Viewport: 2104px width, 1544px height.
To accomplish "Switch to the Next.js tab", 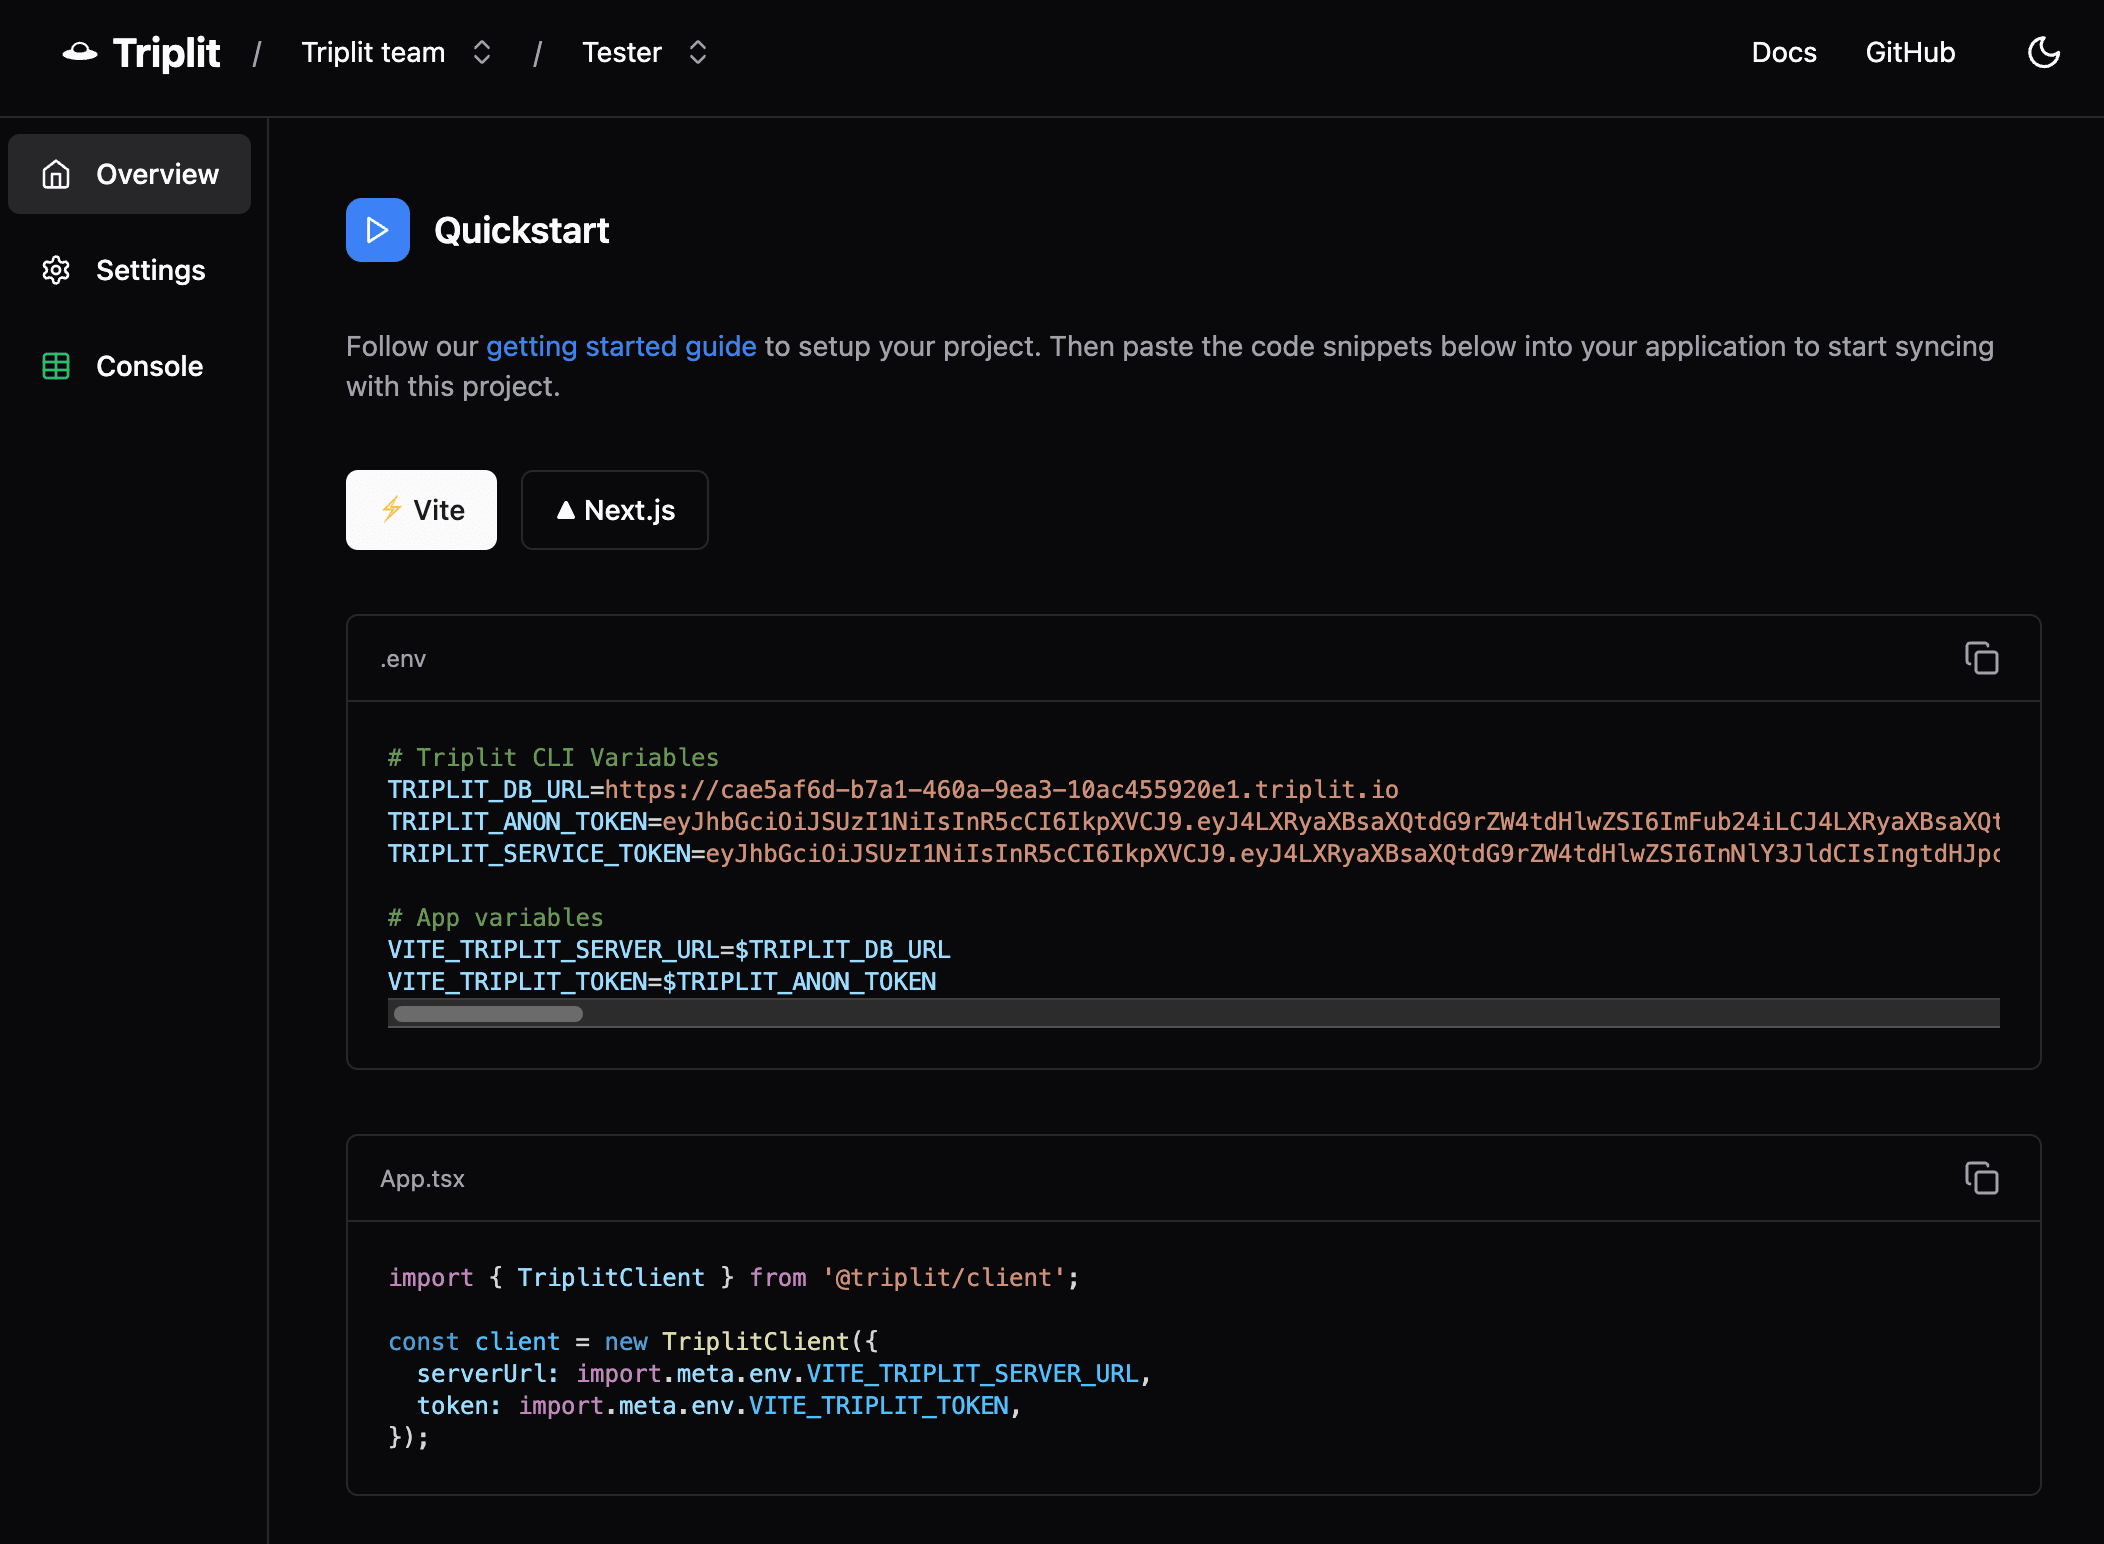I will [x=614, y=510].
